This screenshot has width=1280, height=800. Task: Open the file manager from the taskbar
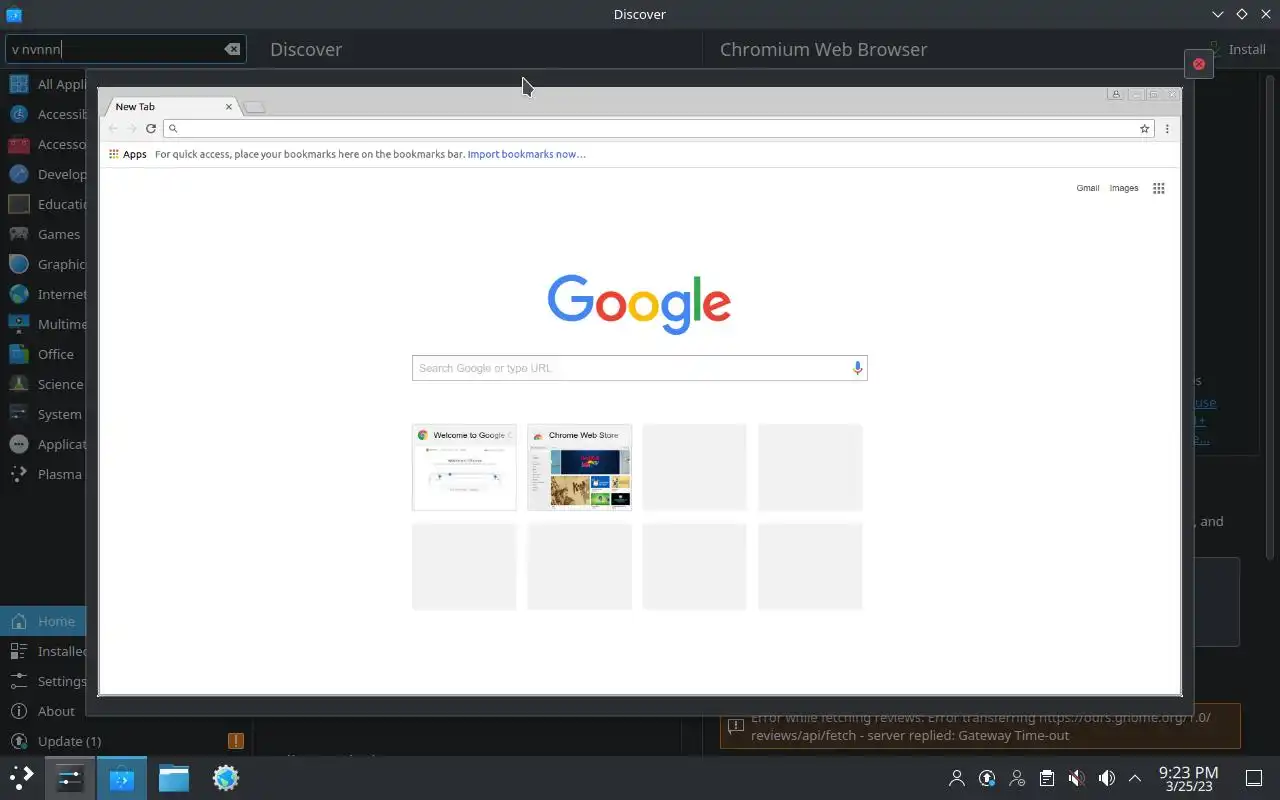(174, 778)
